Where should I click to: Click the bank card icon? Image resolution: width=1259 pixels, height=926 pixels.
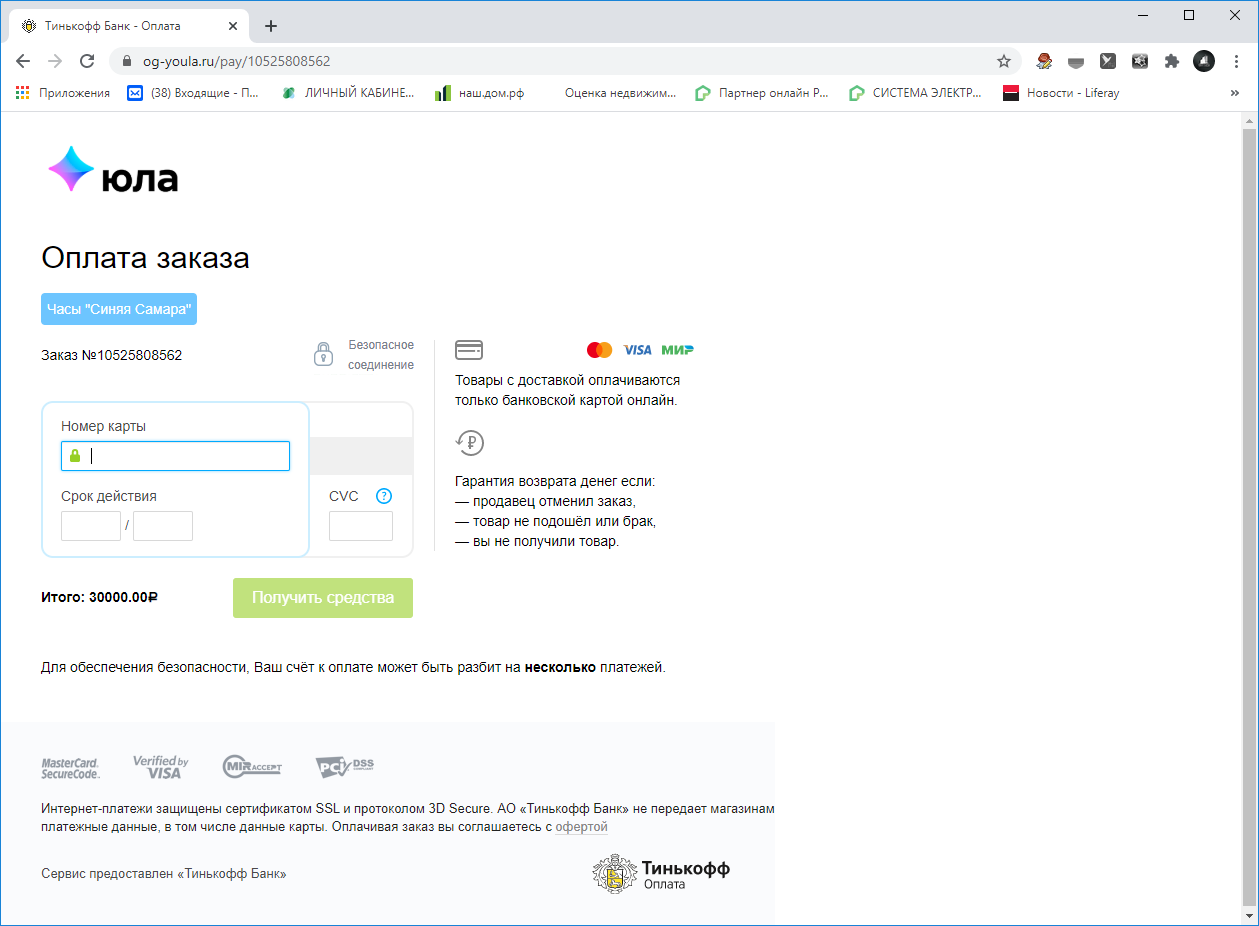(x=469, y=350)
